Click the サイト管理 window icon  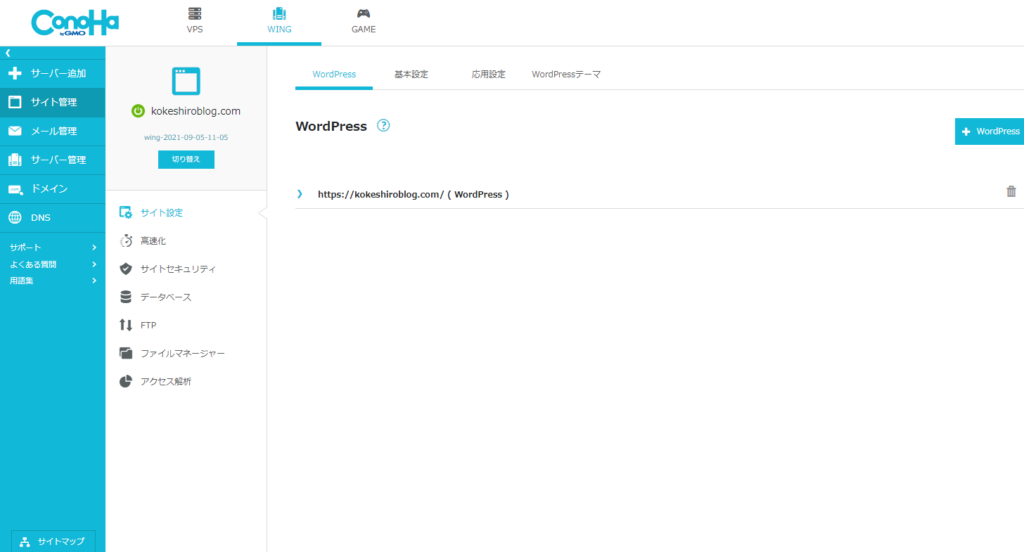15,102
